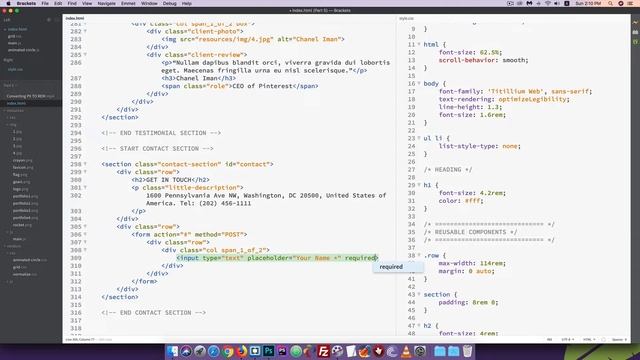
Task: Open the Emmet menu
Action: pyautogui.click(x=128, y=3)
